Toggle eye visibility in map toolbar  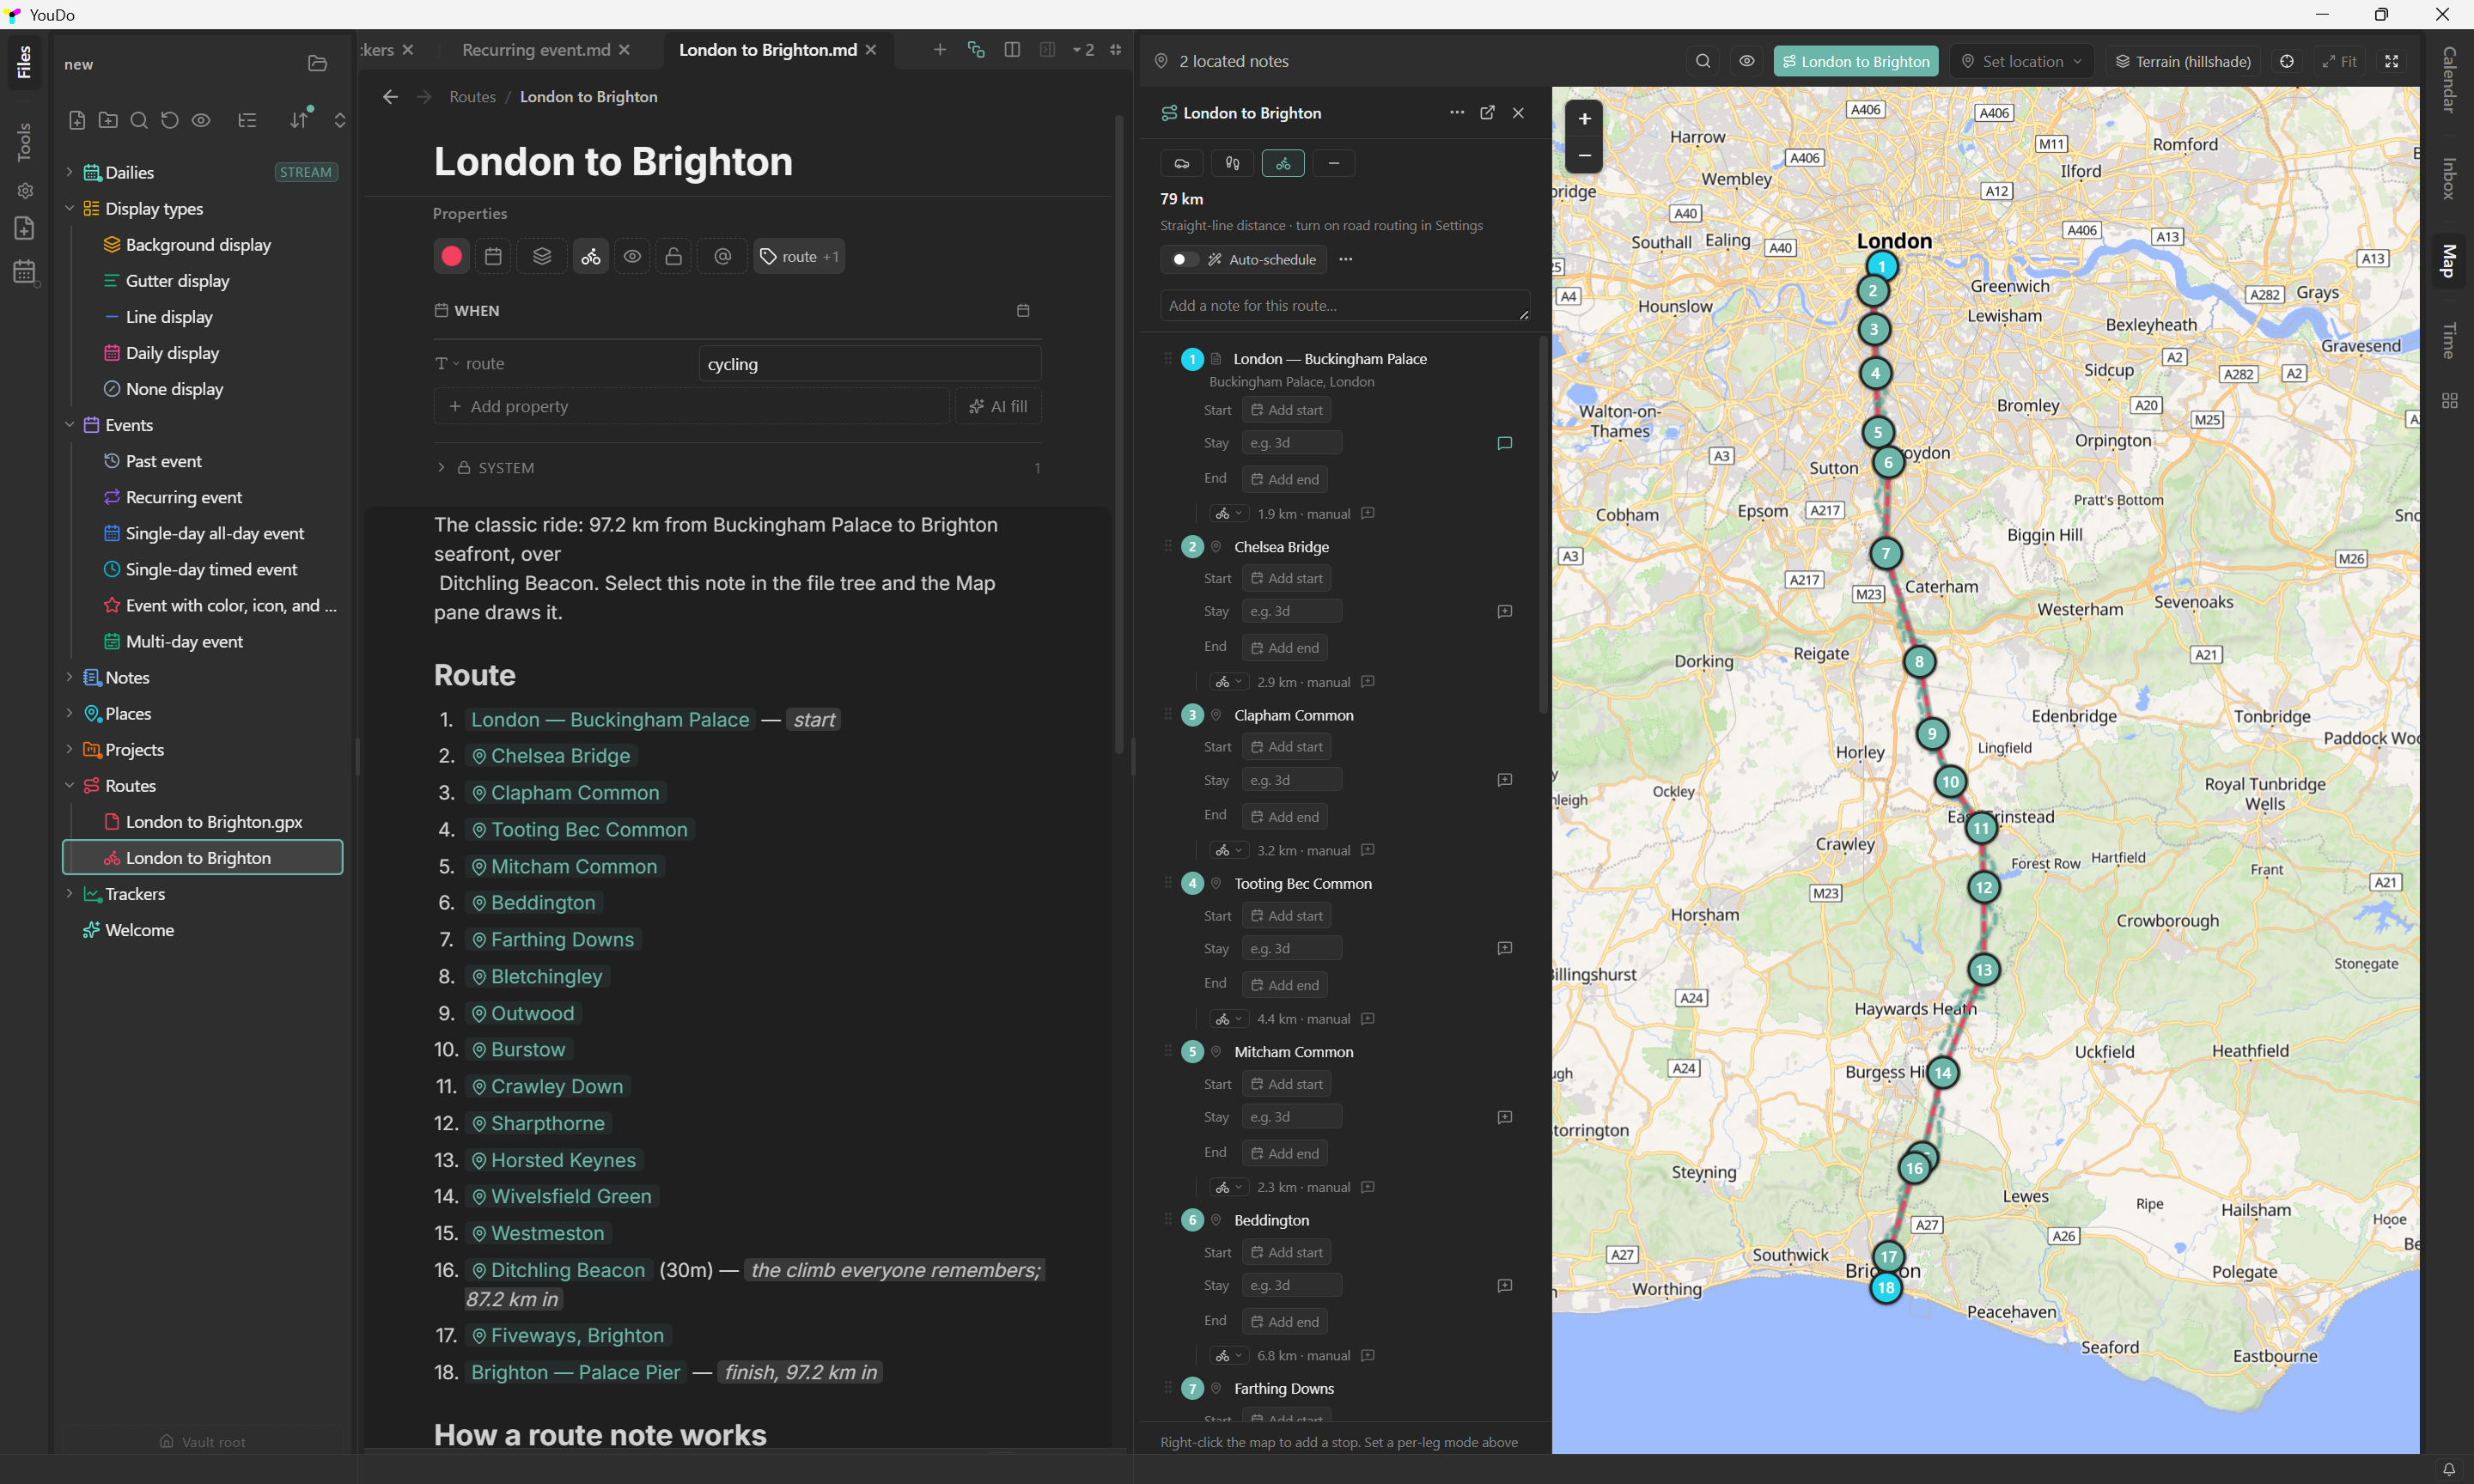1747,61
